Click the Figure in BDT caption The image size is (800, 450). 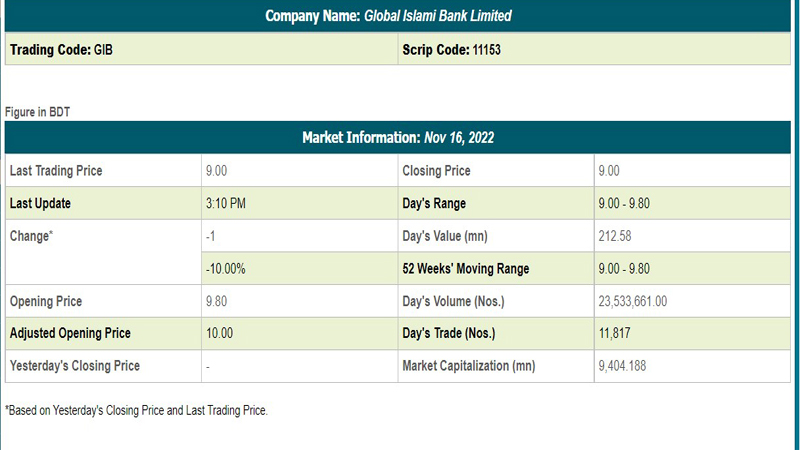coord(37,112)
